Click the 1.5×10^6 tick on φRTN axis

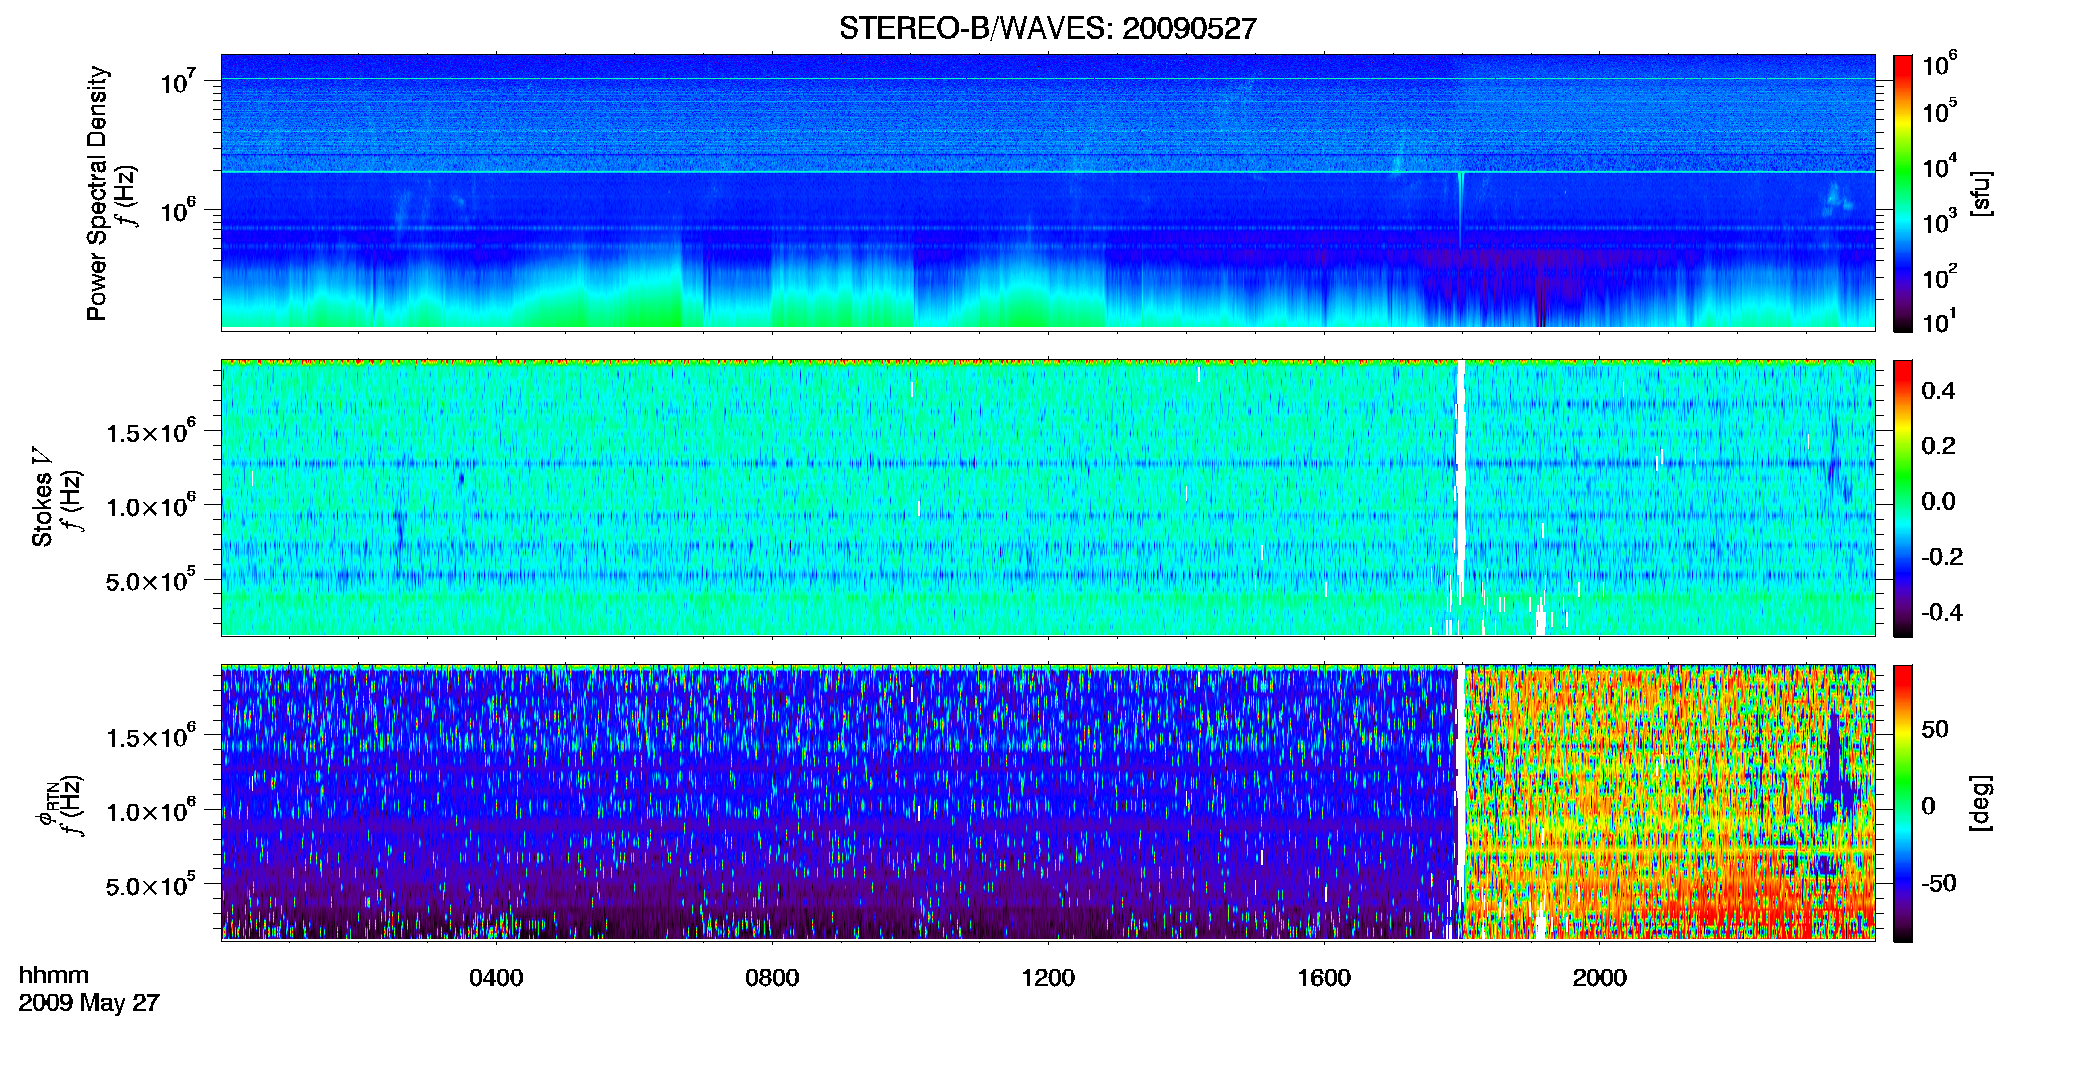click(x=152, y=737)
